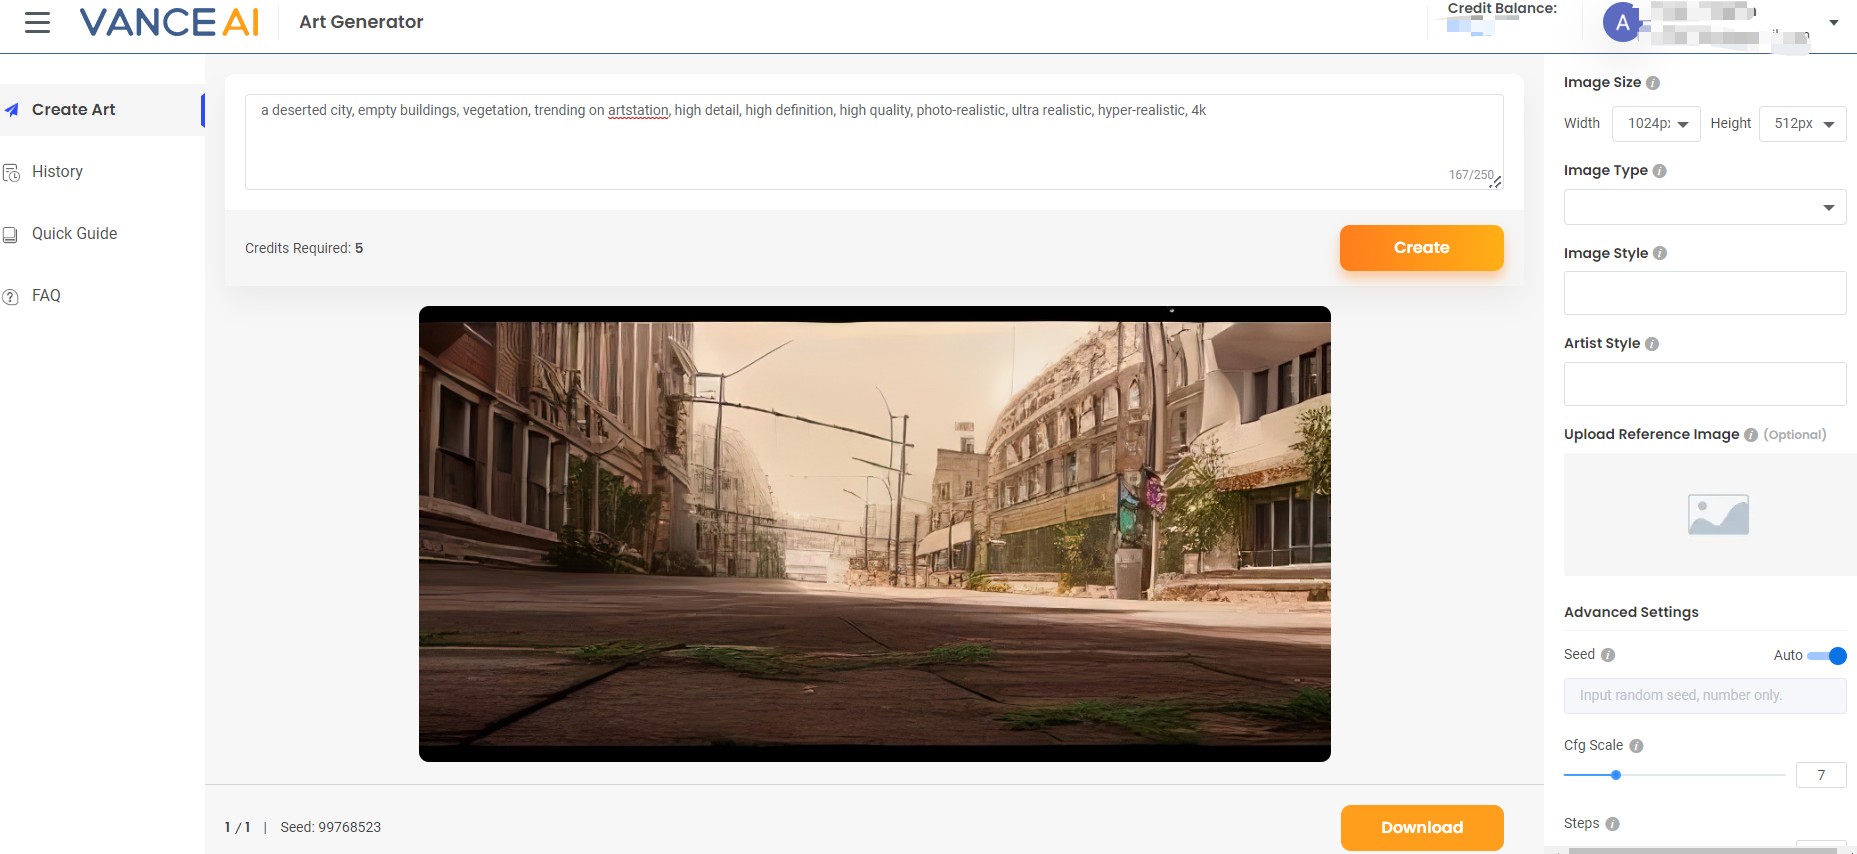The image size is (1857, 854).
Task: Click the FAQ question mark icon
Action: 11,297
